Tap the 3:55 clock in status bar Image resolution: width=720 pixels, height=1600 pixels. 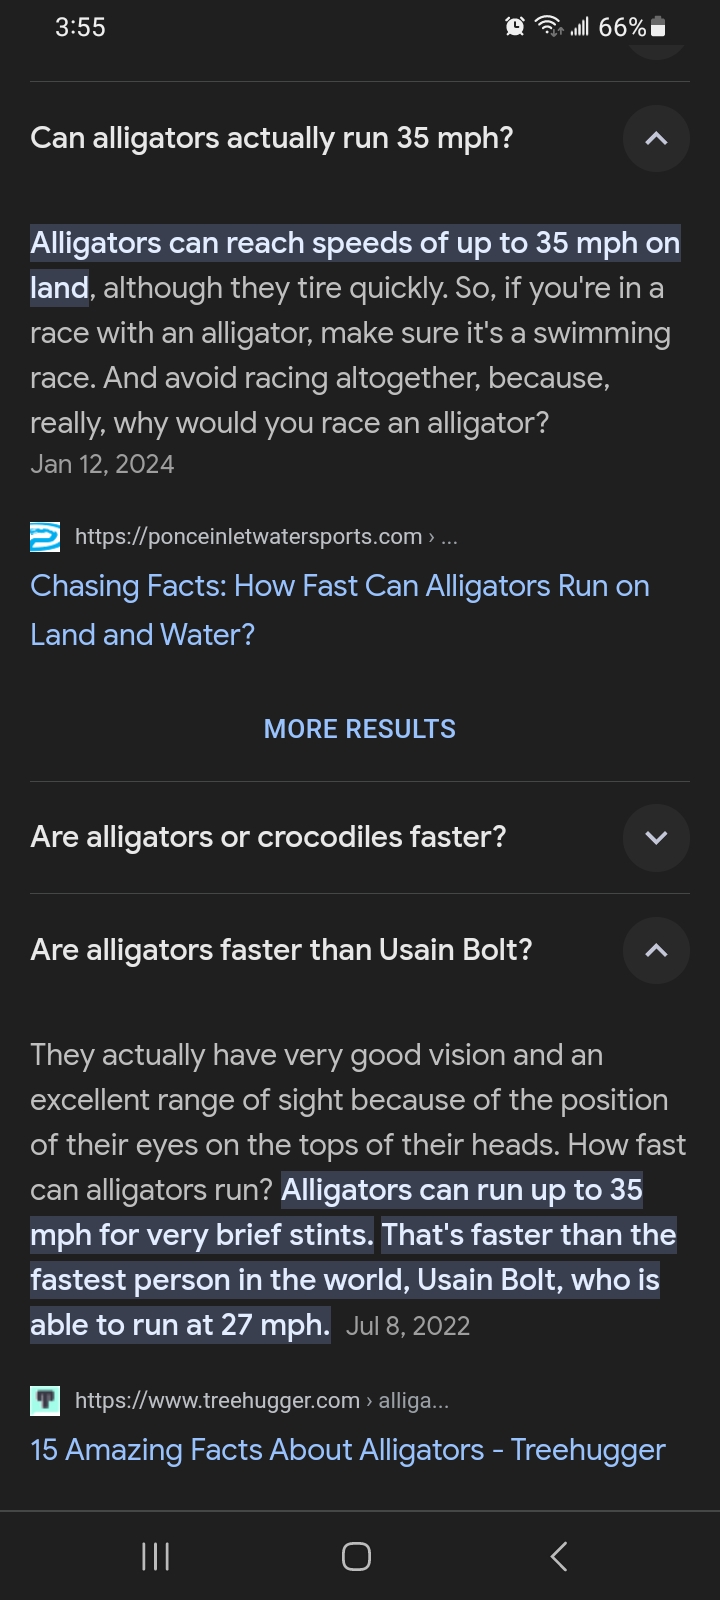[80, 27]
